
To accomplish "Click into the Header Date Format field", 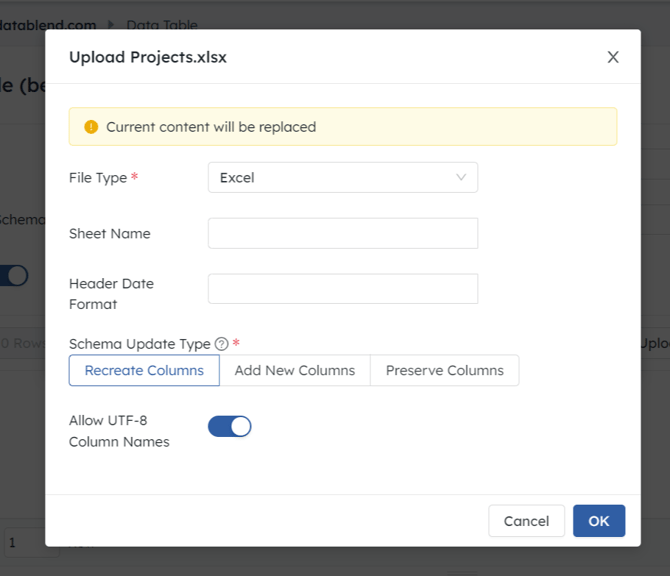I will pyautogui.click(x=343, y=289).
